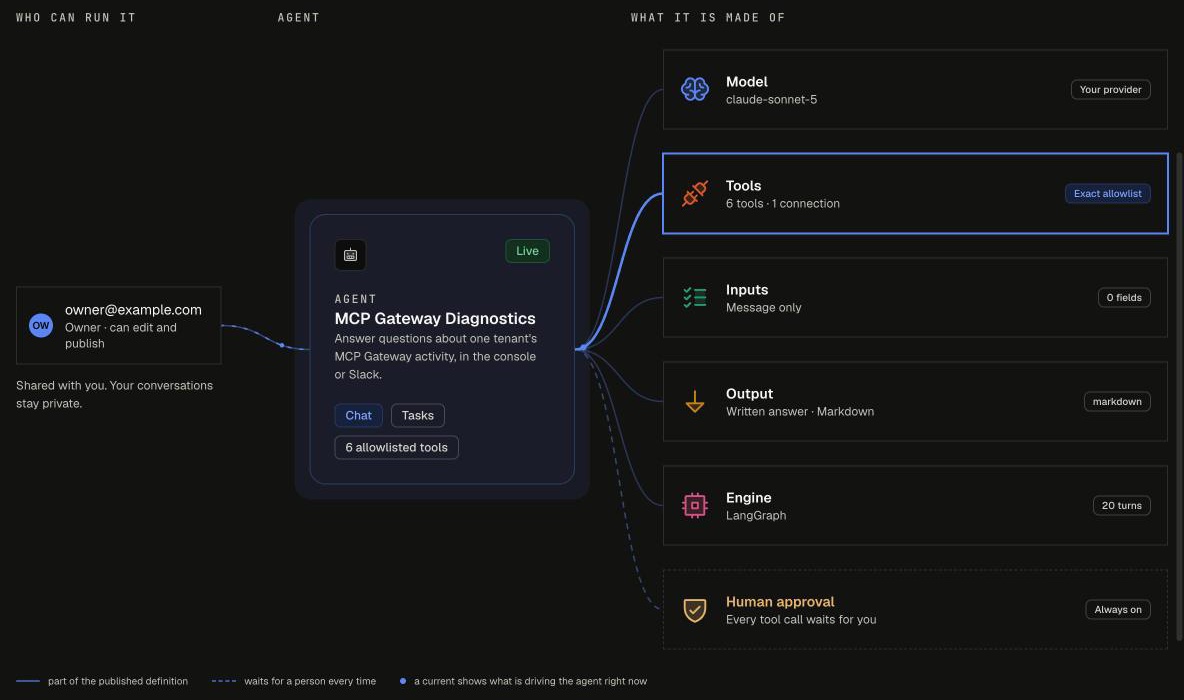Click the Live status badge
Image resolution: width=1184 pixels, height=700 pixels.
(x=527, y=251)
